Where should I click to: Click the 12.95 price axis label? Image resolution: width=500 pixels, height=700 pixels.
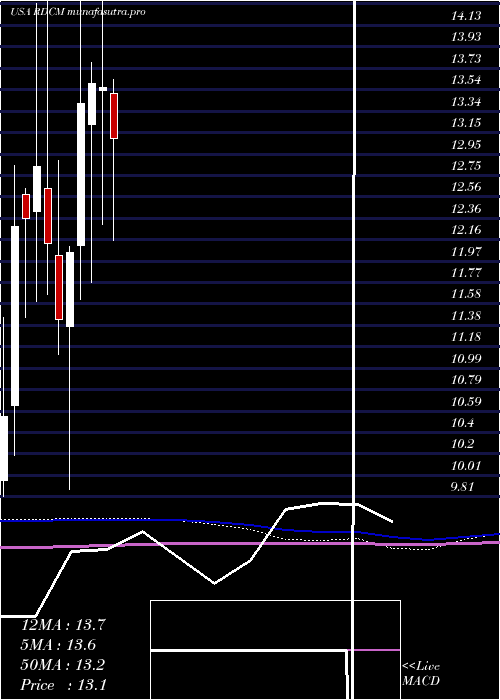click(x=466, y=145)
